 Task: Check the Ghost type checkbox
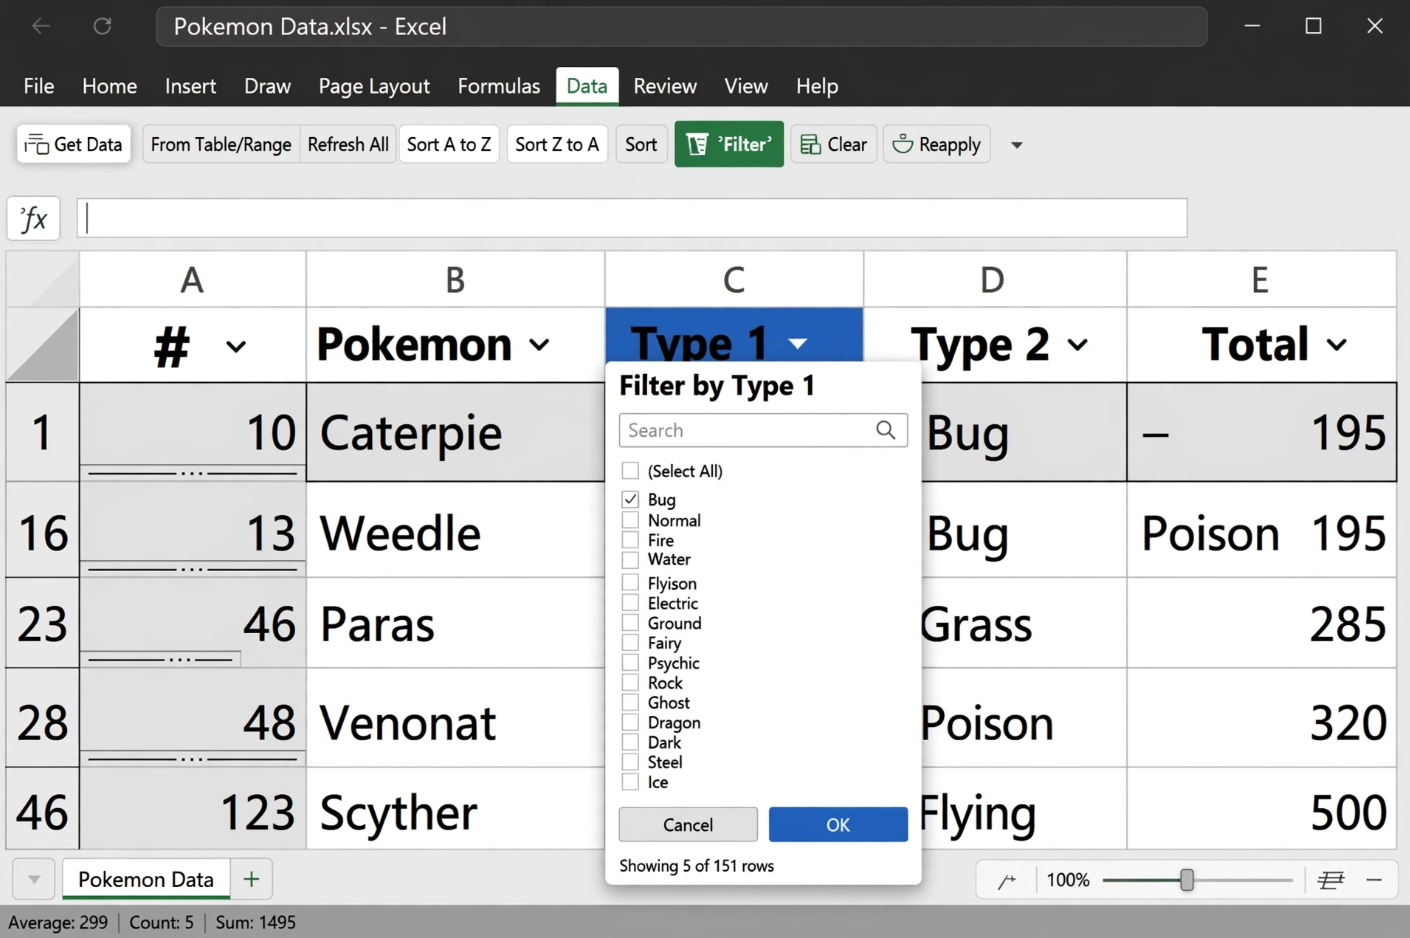[630, 702]
